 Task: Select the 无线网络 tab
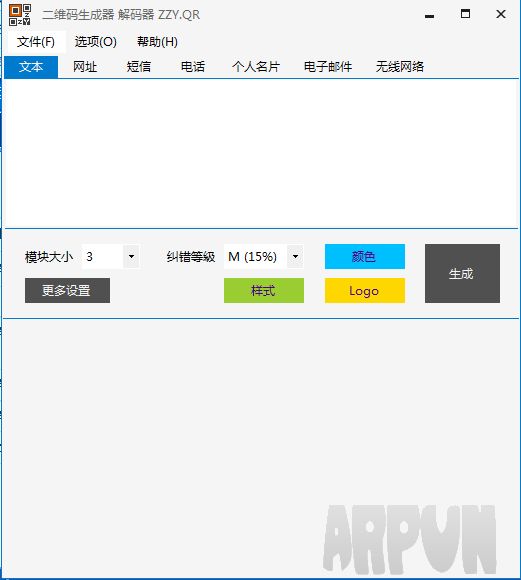coord(400,67)
